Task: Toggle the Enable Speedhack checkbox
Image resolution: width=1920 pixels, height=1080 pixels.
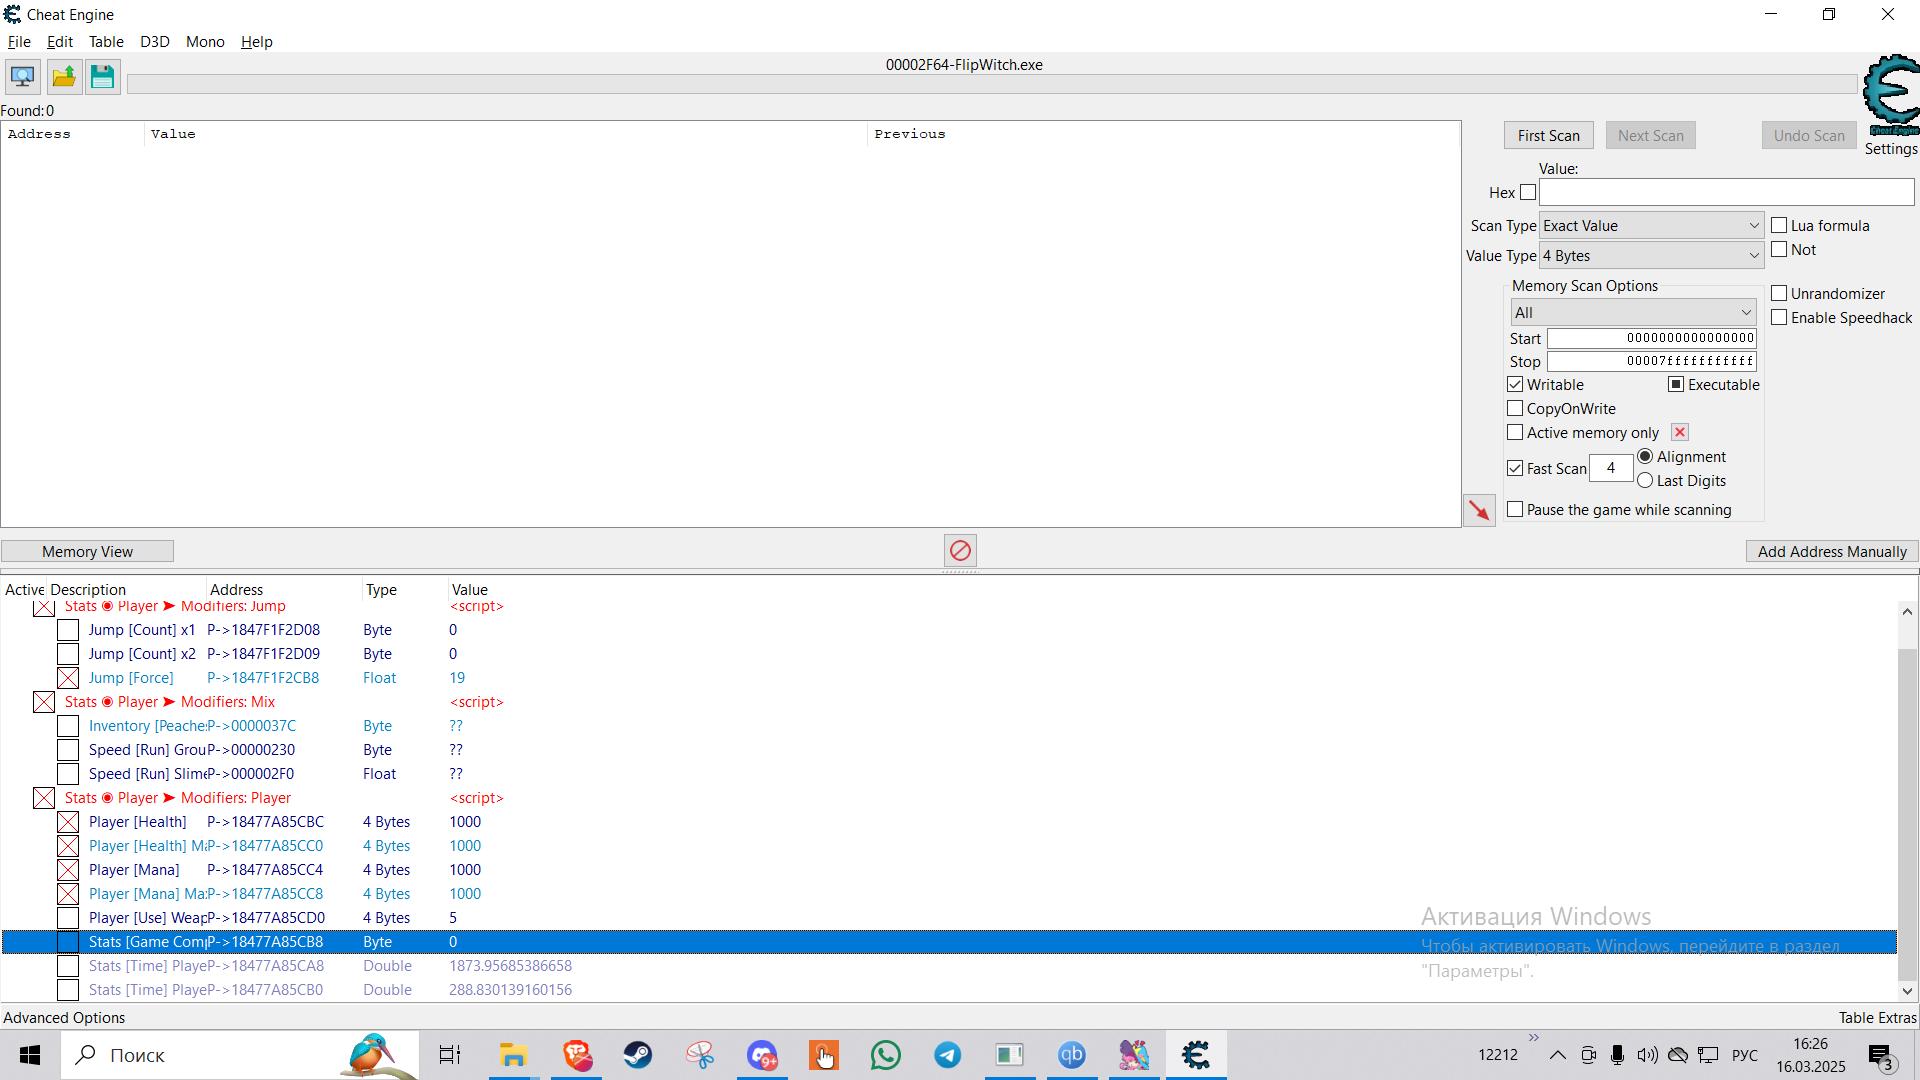Action: click(x=1779, y=318)
